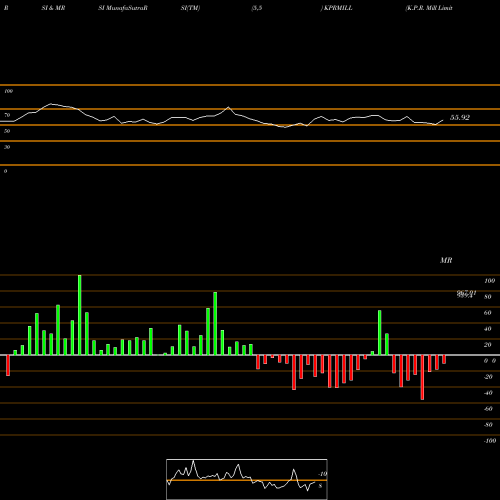Click the MR axis label 40 on right
500x500 pixels.
click(x=488, y=329)
